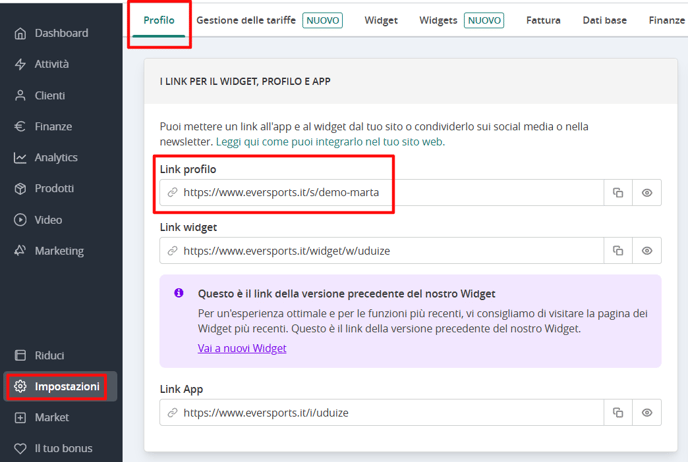Click chain icon in Link widget field
Viewport: 688px width, 462px height.
(172, 251)
